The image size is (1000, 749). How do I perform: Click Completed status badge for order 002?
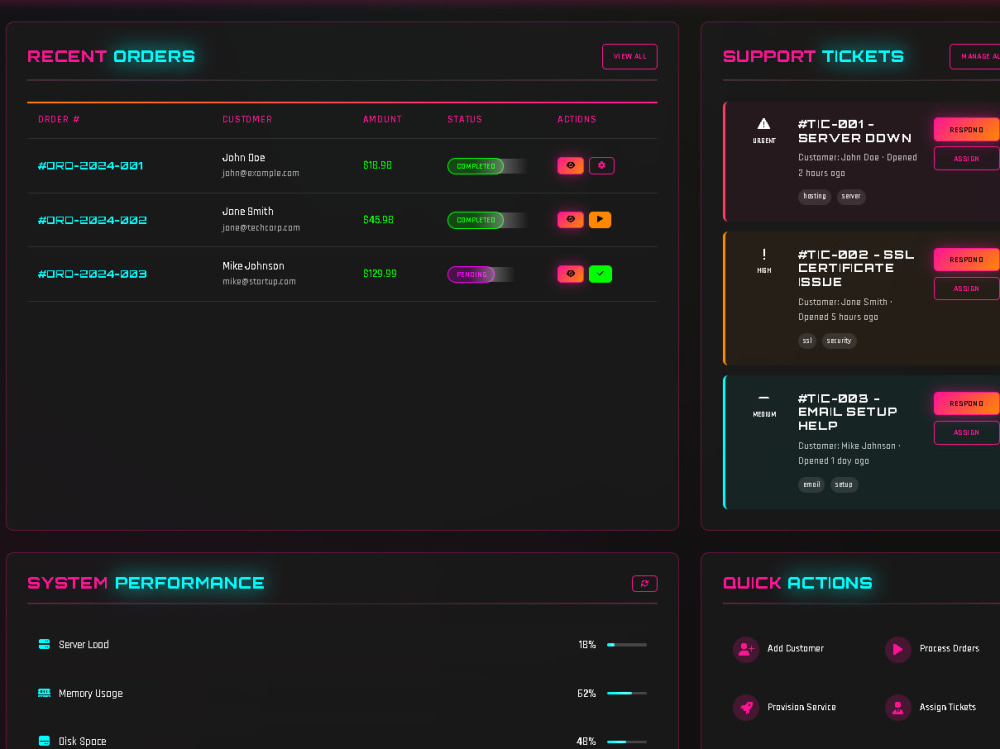476,220
